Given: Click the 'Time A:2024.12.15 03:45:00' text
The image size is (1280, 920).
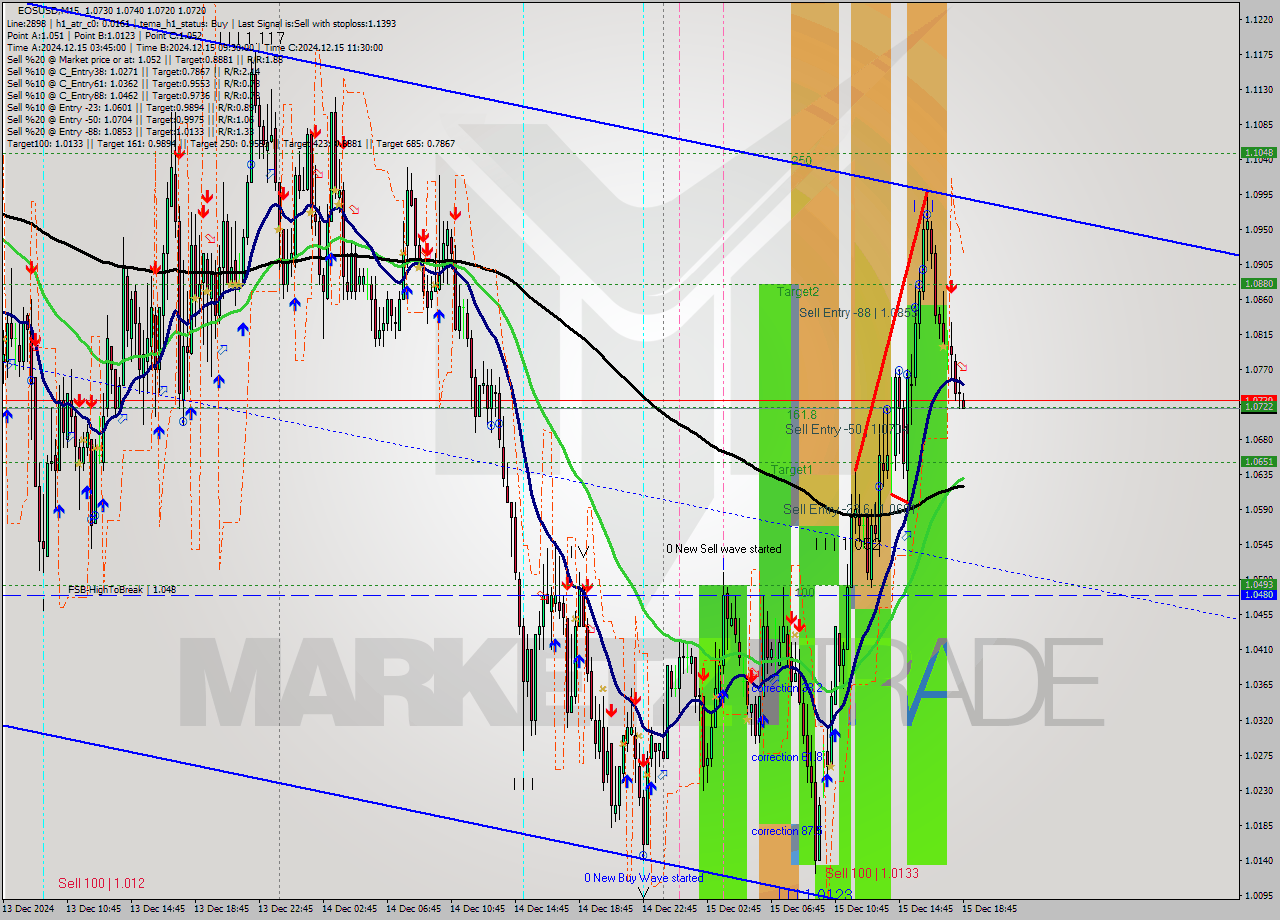Looking at the screenshot, I should pos(66,47).
